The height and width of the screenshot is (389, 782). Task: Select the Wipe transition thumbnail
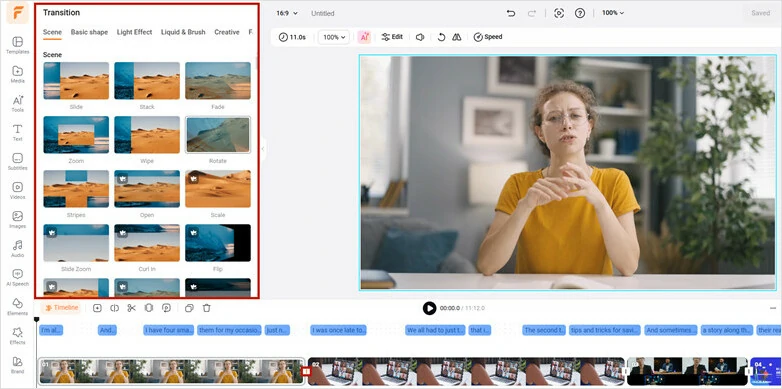[x=147, y=135]
